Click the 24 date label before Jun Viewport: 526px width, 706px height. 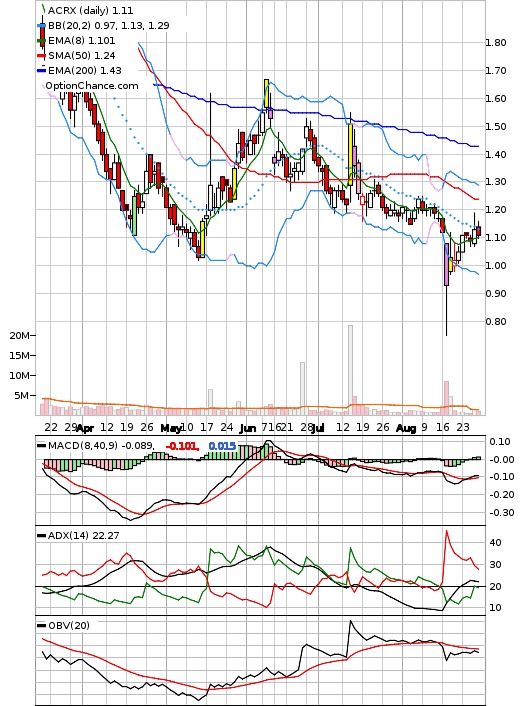227,427
